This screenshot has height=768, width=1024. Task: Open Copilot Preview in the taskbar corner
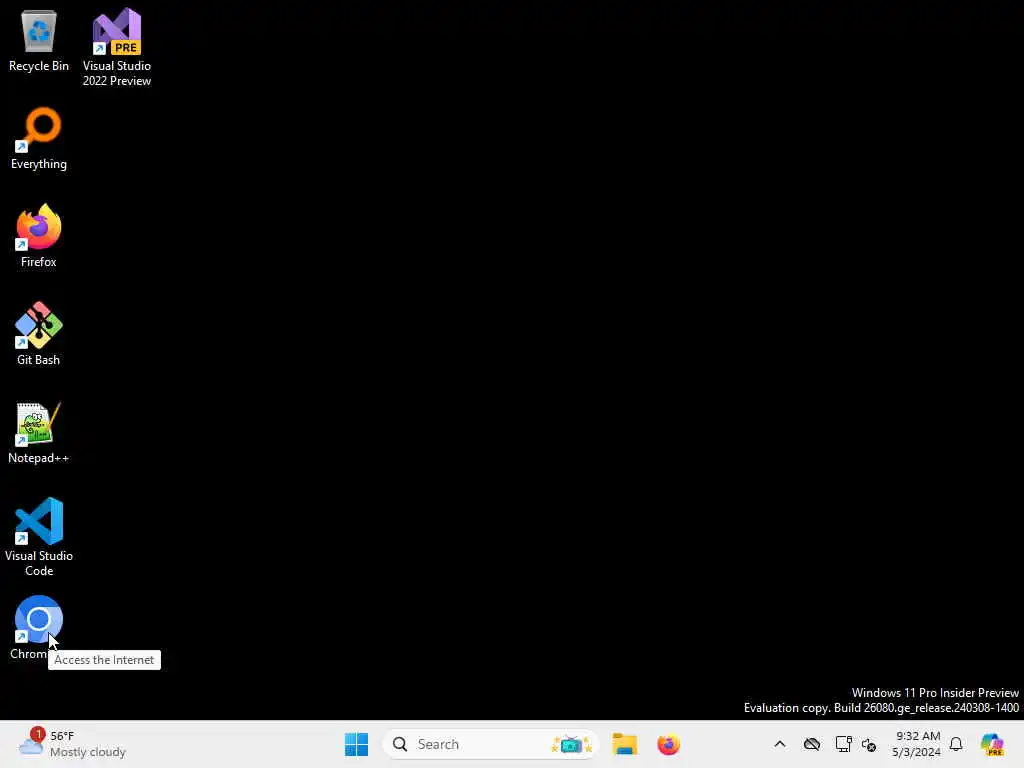coord(992,744)
